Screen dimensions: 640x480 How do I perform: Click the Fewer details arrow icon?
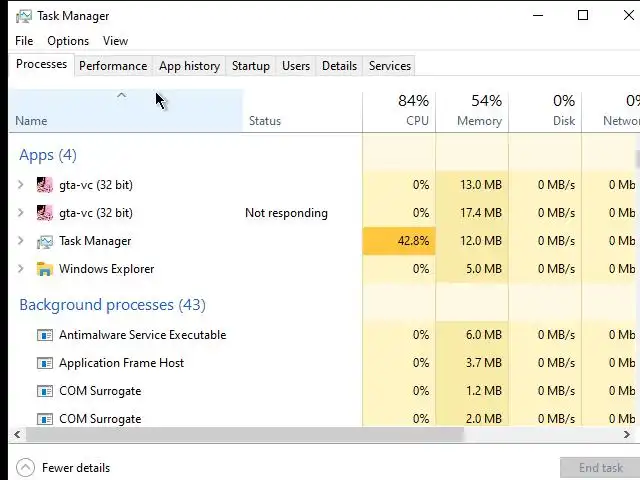(25, 467)
